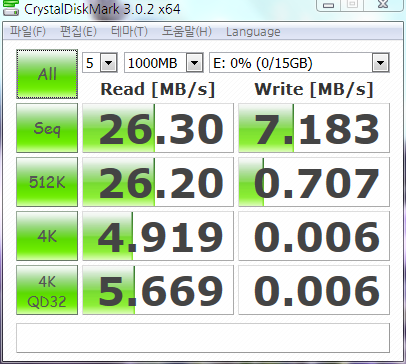
Task: Select the 4K read result 4.919
Action: coord(158,236)
